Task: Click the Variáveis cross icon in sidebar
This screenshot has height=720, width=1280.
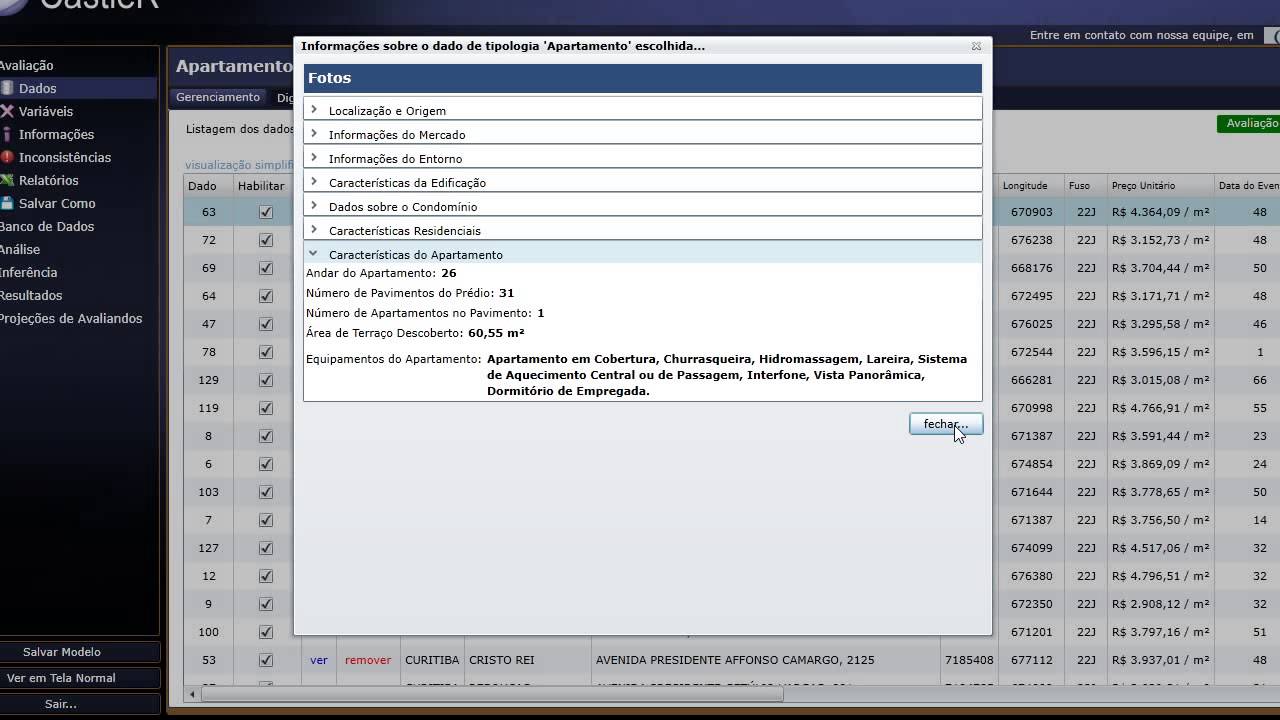Action: (7, 111)
